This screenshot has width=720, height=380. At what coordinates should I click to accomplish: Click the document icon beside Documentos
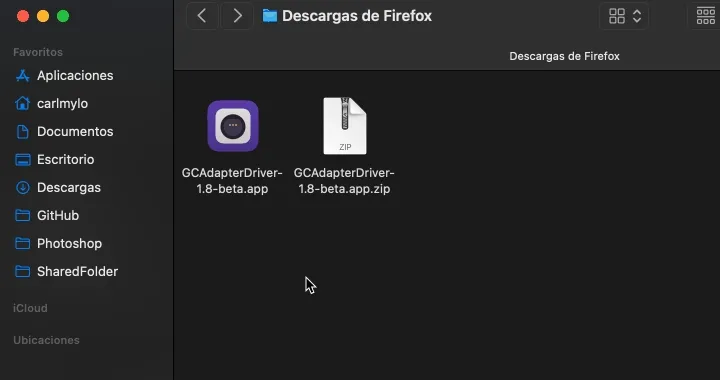pos(22,132)
